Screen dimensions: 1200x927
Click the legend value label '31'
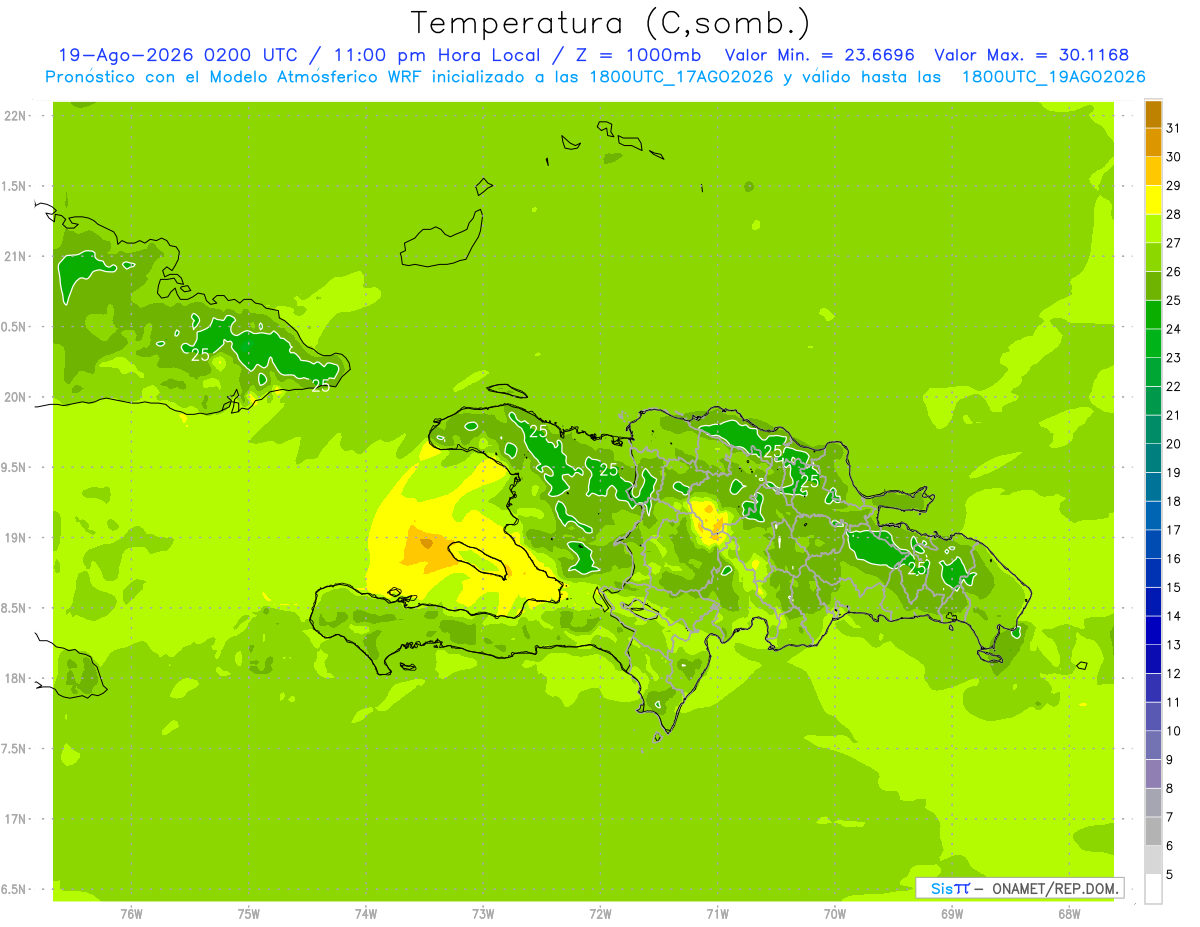[x=1174, y=128]
